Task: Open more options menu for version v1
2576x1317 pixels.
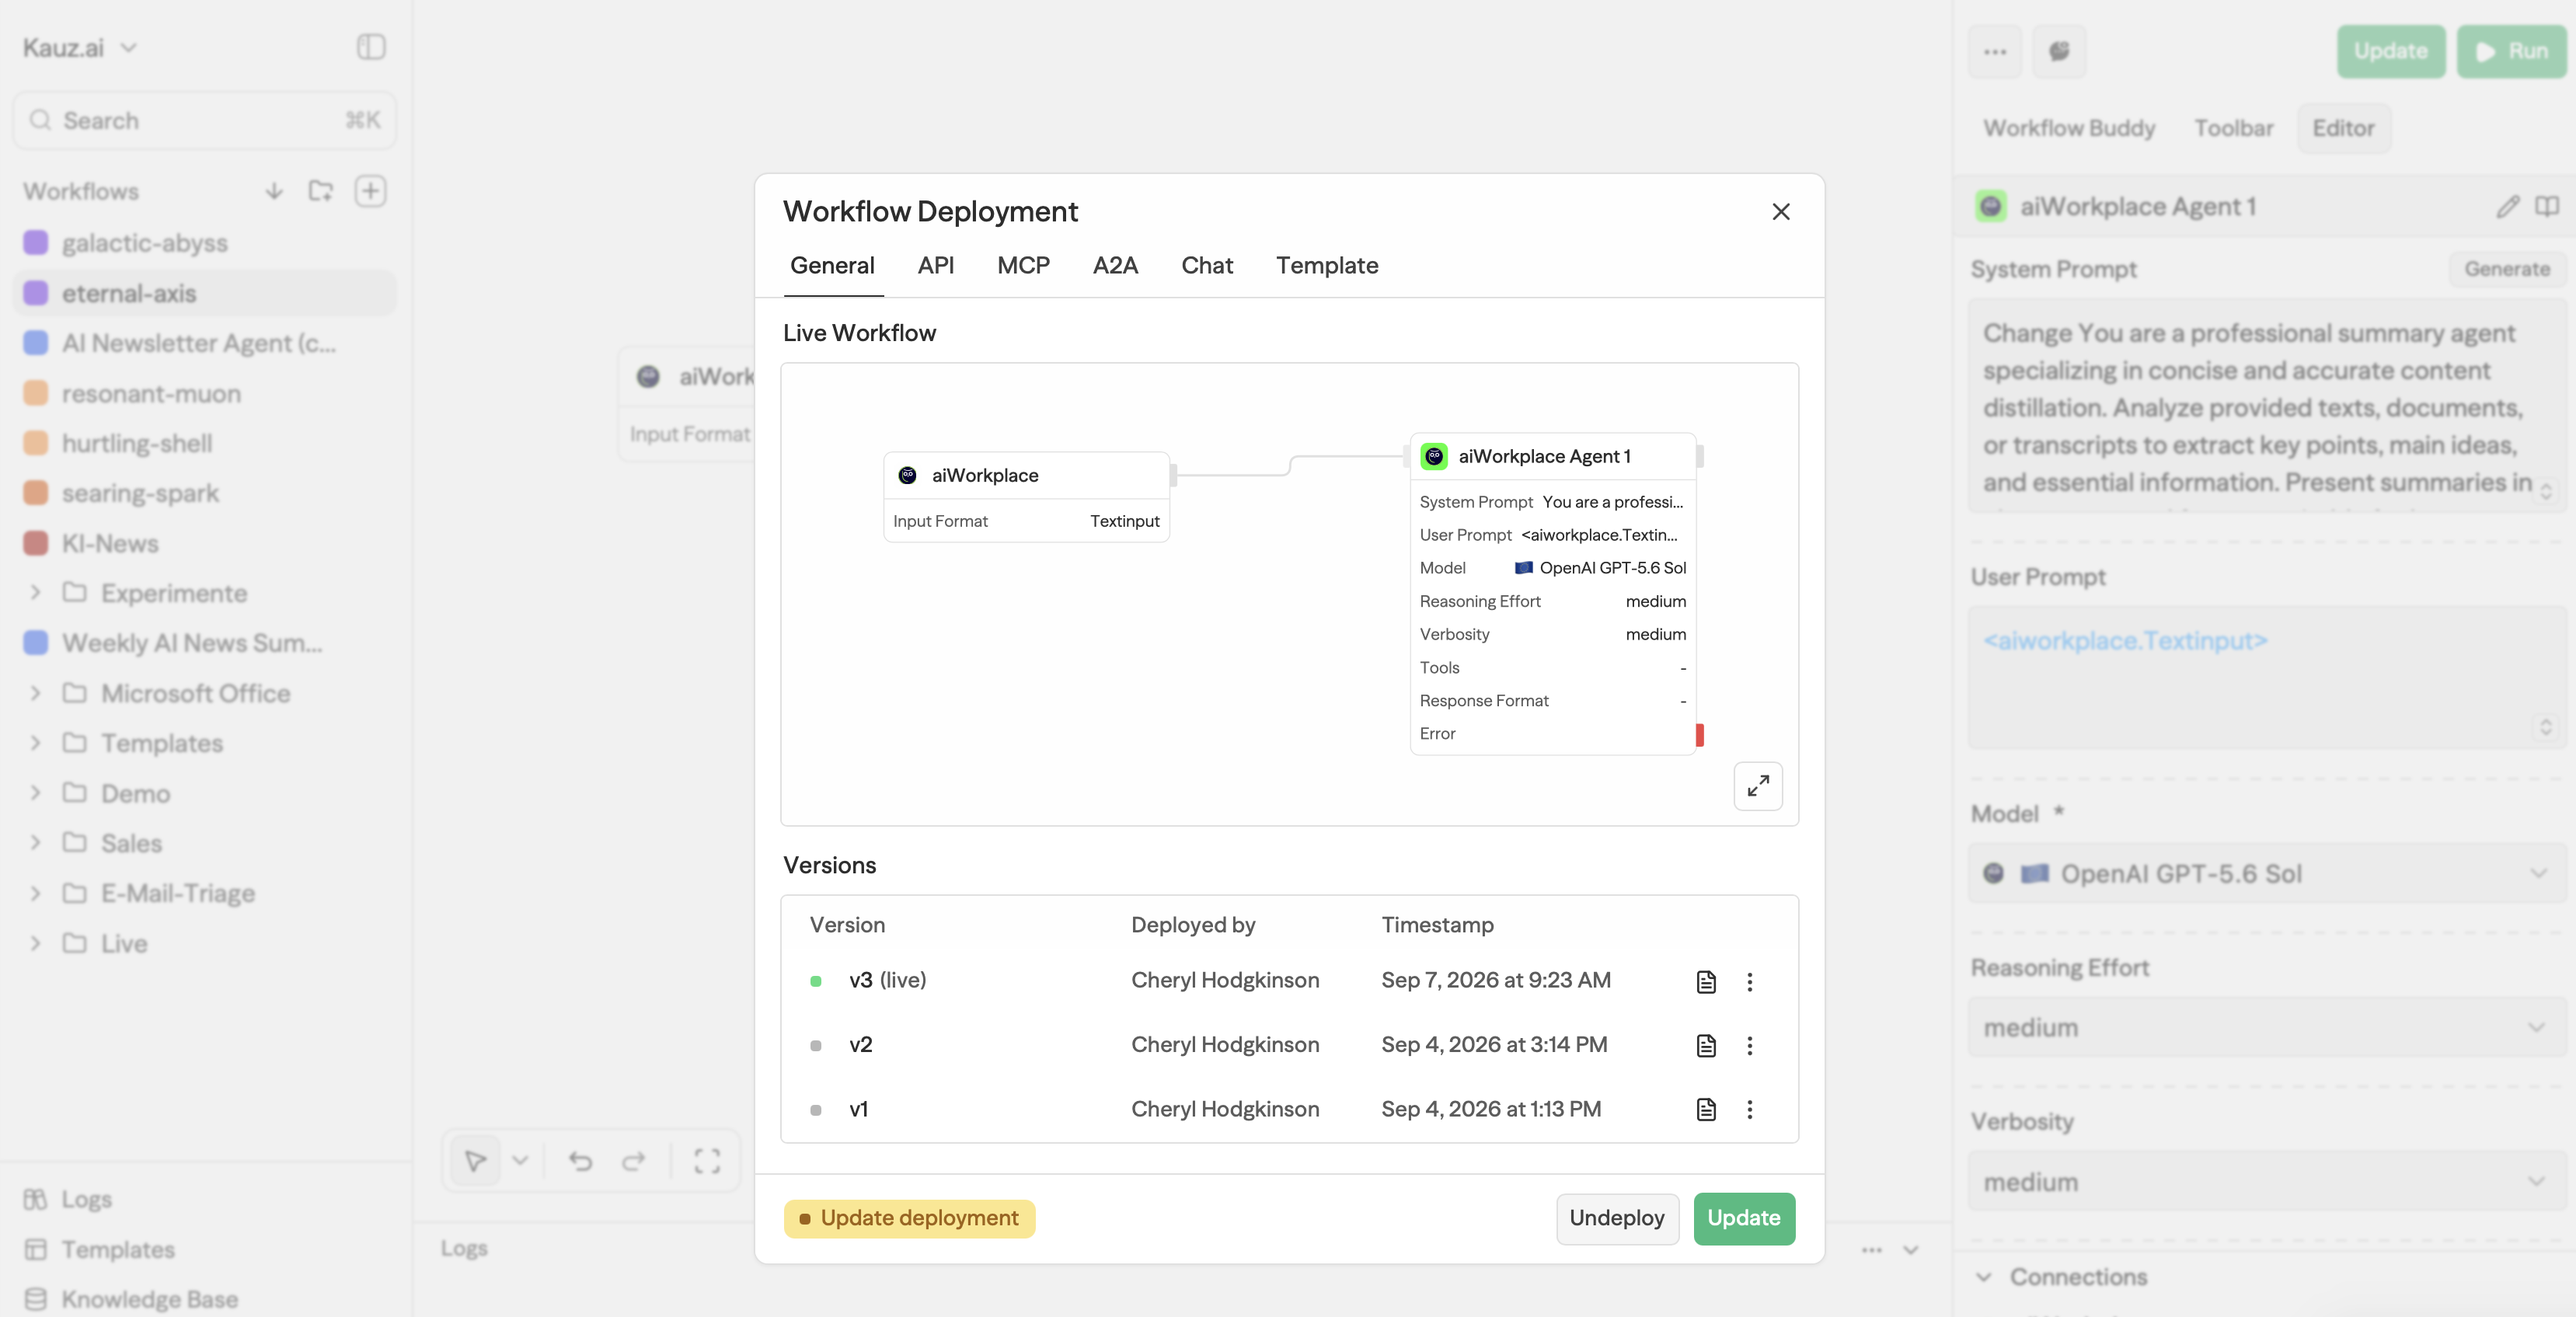Action: [1749, 1109]
